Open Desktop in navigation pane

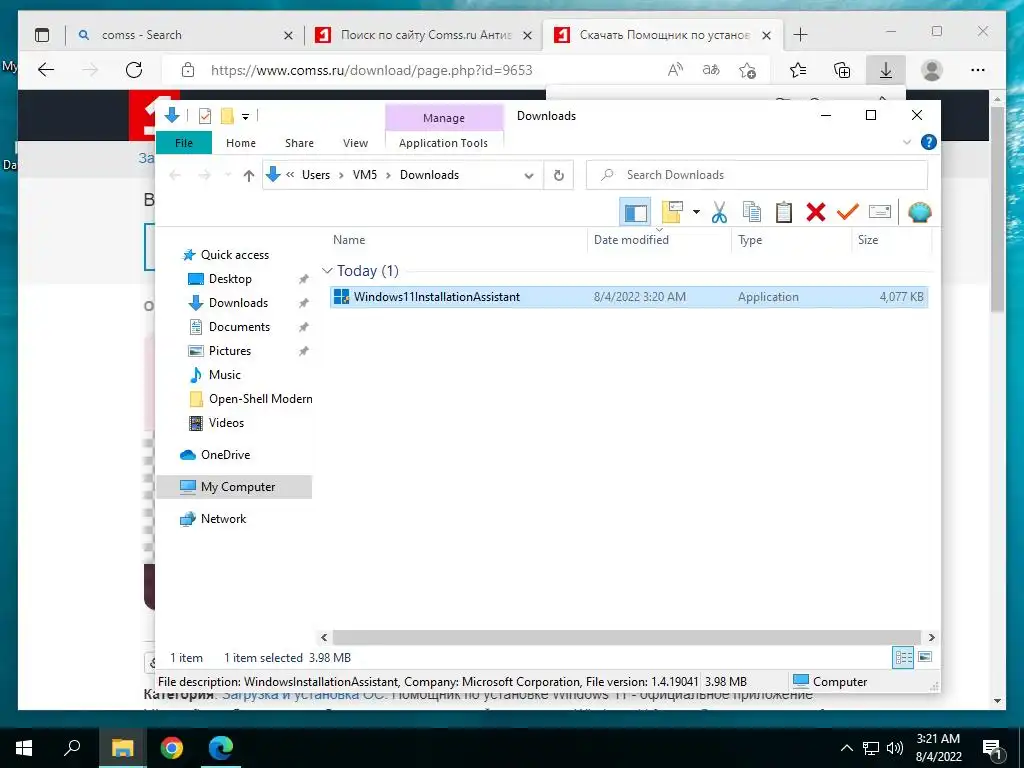click(x=230, y=279)
